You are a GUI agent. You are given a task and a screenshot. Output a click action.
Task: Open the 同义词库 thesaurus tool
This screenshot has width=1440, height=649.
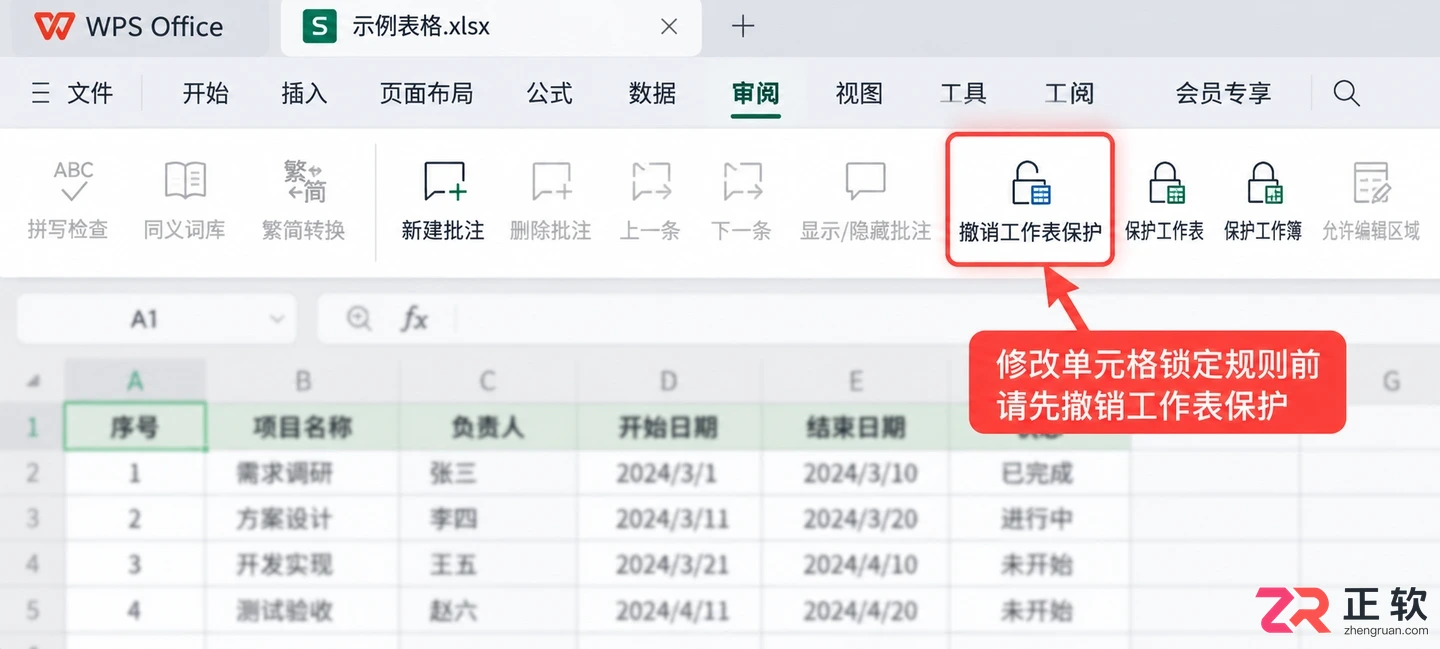pyautogui.click(x=185, y=201)
